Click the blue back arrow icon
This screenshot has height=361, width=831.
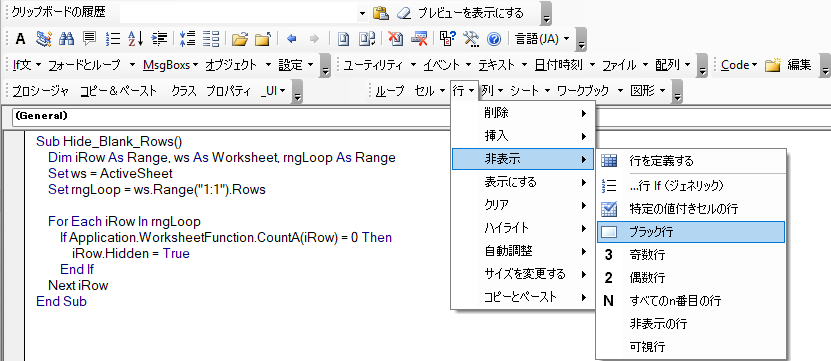291,38
